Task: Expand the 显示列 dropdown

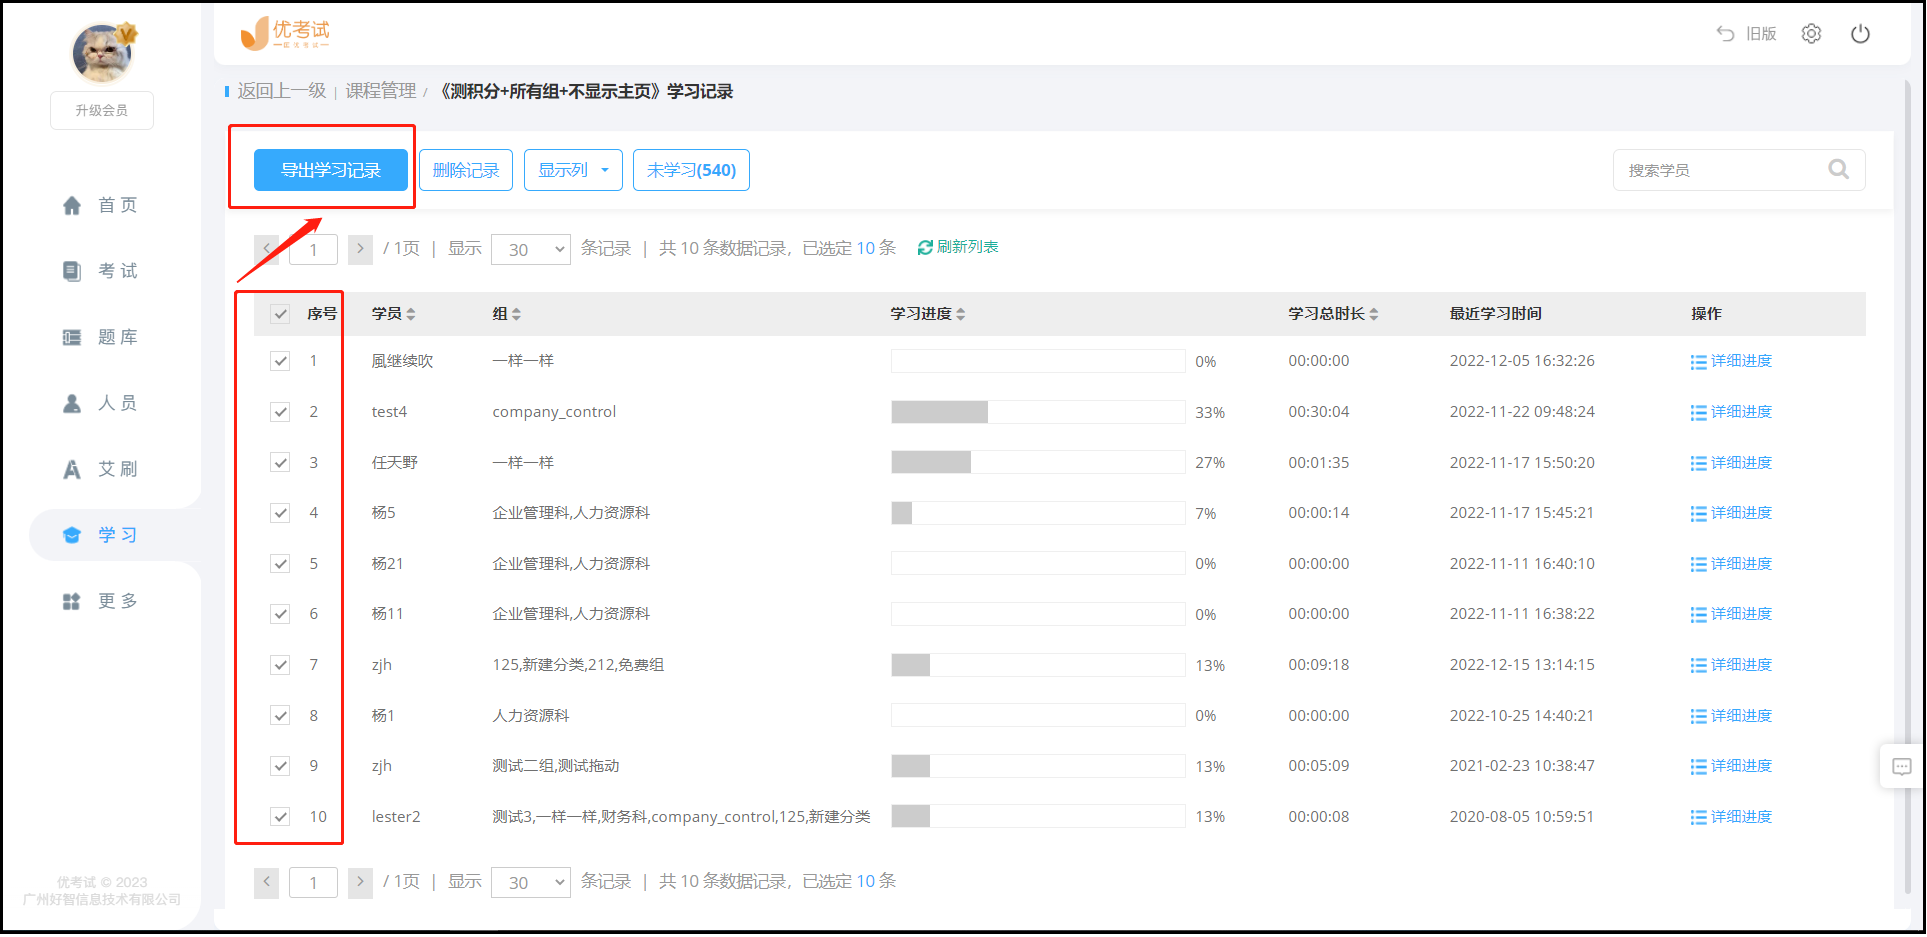Action: 573,170
